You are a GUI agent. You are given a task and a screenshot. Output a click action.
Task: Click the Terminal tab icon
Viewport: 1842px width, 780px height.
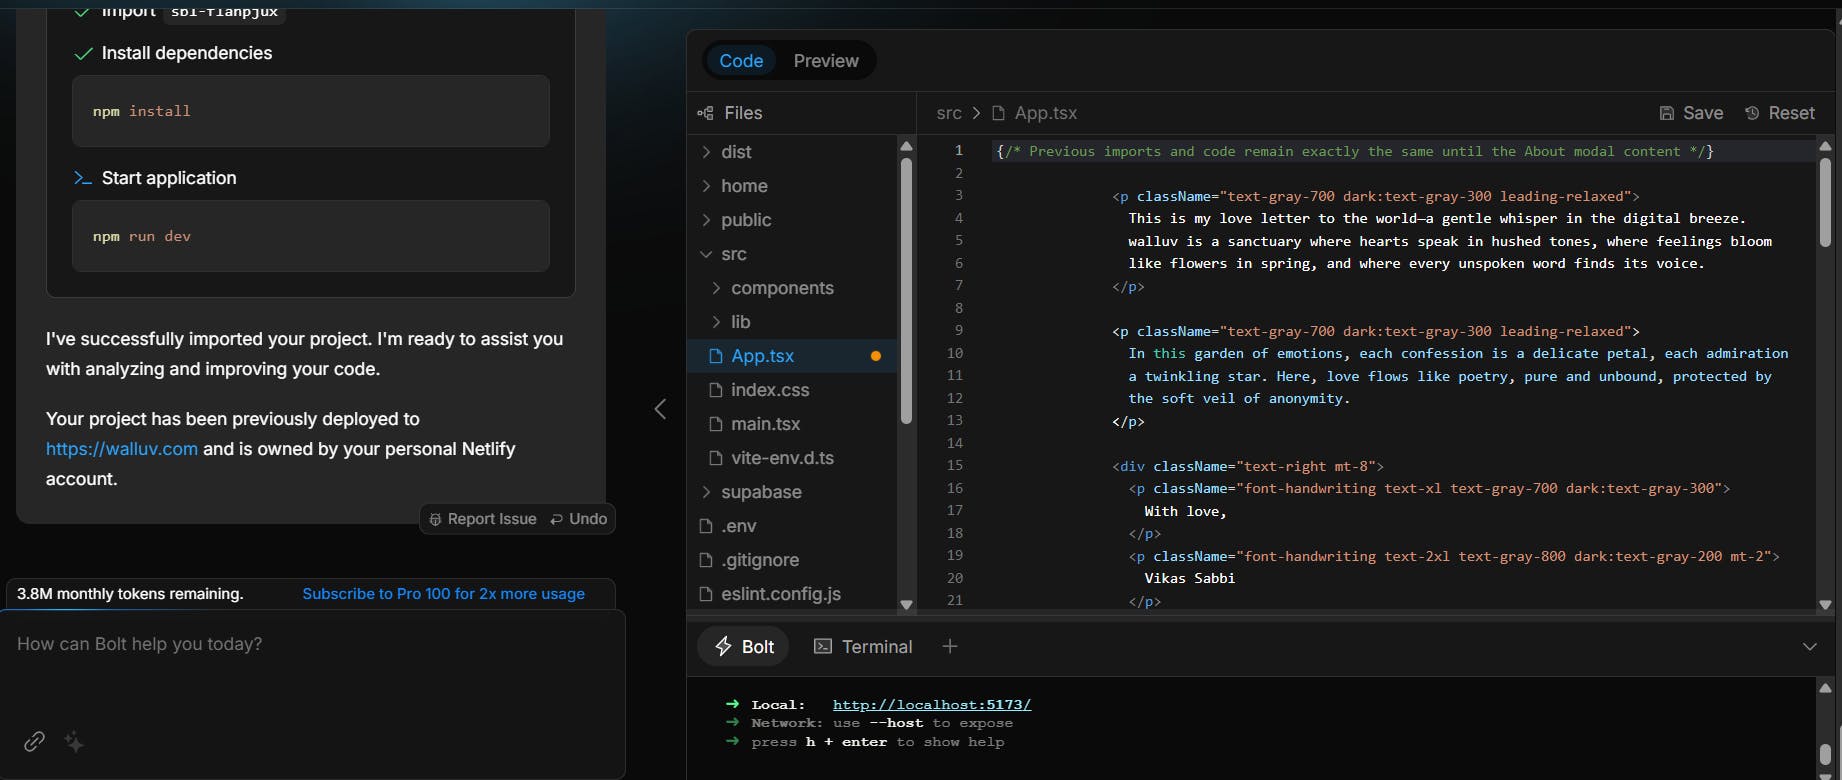tap(823, 647)
